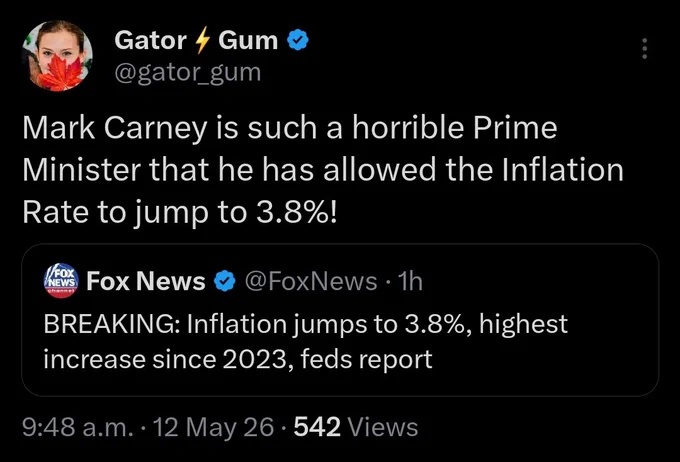The width and height of the screenshot is (680, 462).
Task: Open the Gator Gum display name
Action: coord(196,40)
